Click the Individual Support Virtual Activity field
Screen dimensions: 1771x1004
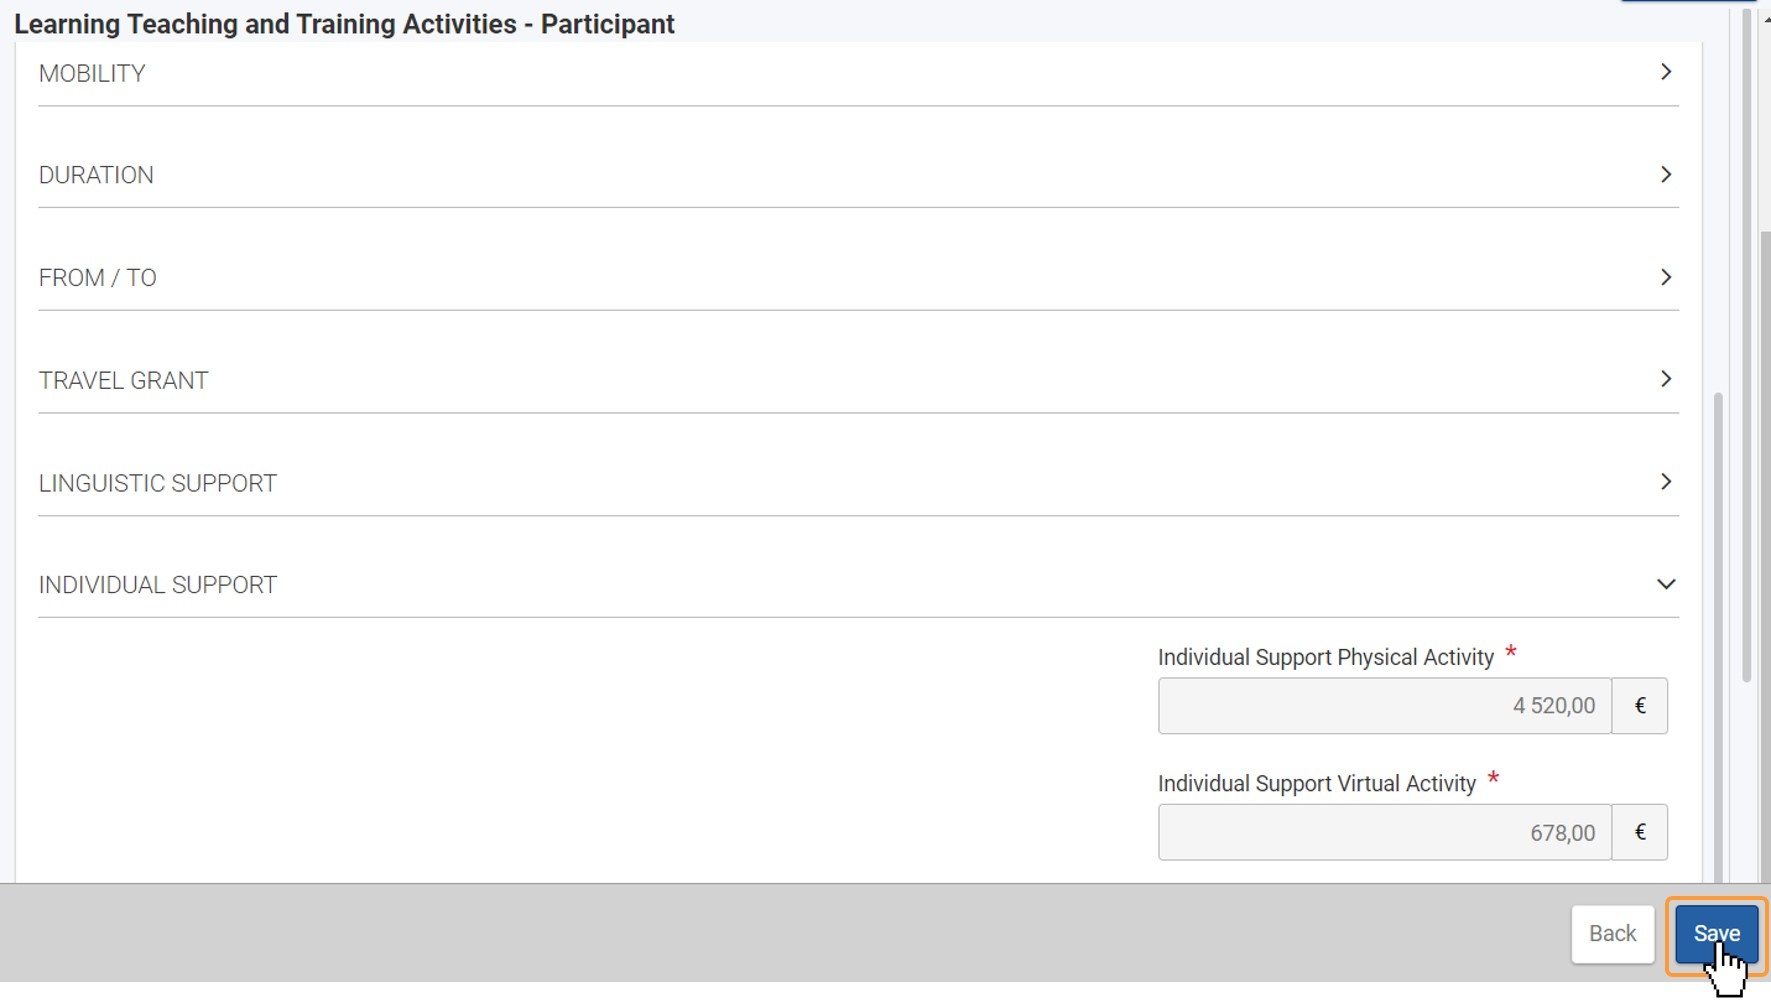point(1384,832)
